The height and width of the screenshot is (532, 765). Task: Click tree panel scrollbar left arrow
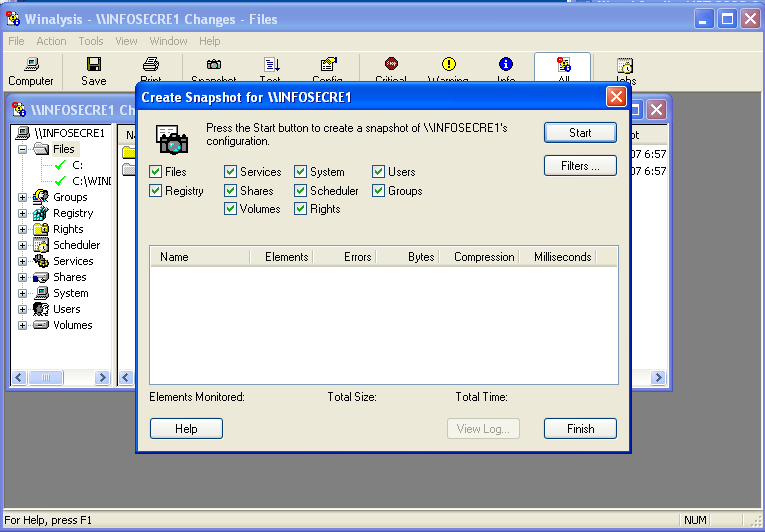pos(20,377)
